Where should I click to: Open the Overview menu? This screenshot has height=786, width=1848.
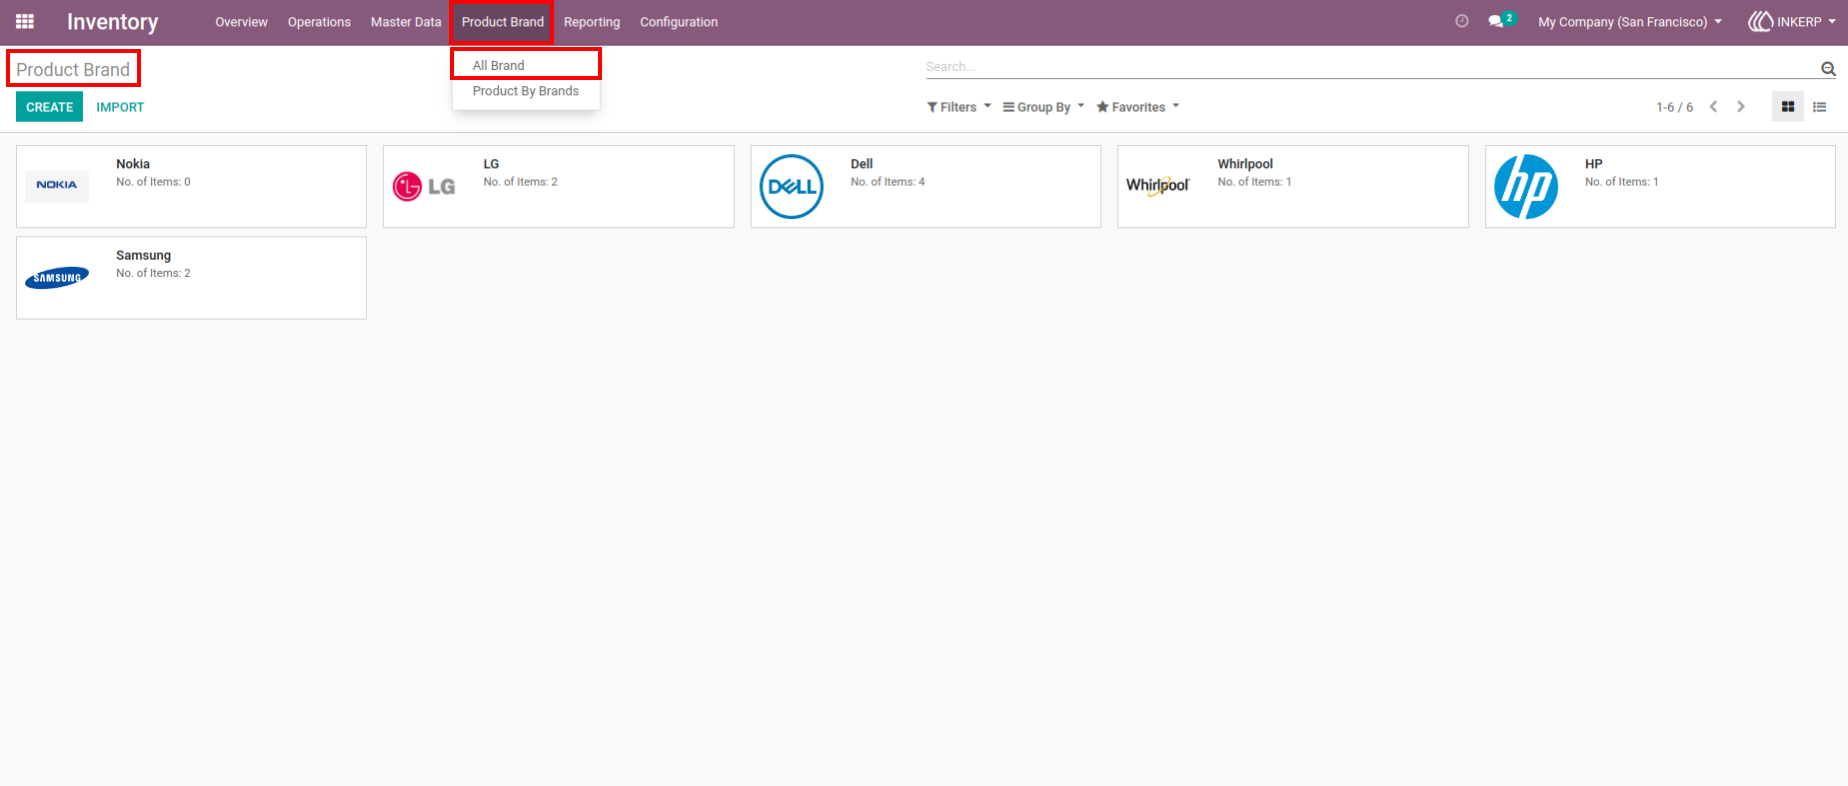click(241, 21)
